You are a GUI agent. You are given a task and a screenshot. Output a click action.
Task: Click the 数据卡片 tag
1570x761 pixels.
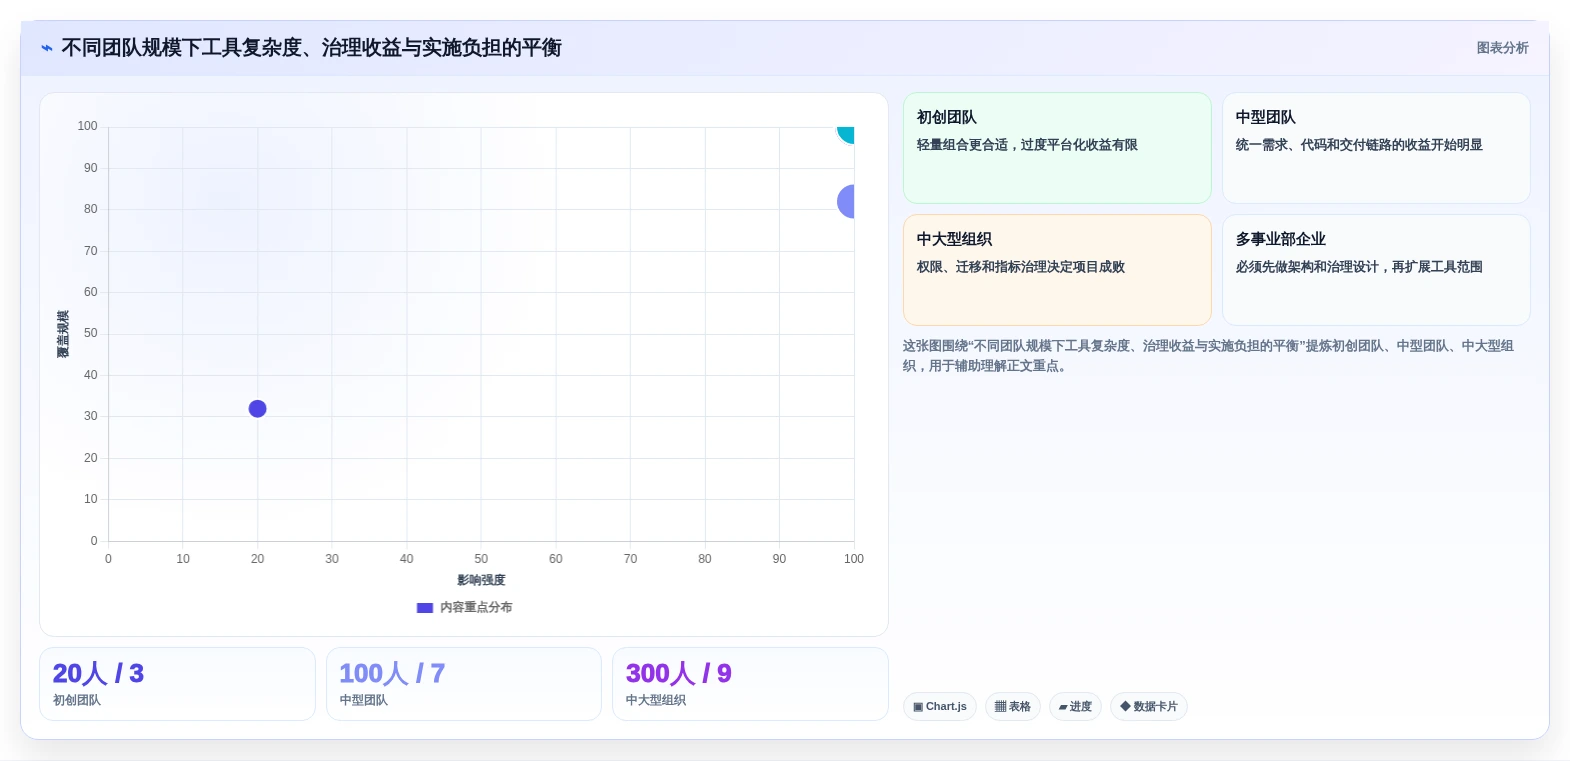1149,707
